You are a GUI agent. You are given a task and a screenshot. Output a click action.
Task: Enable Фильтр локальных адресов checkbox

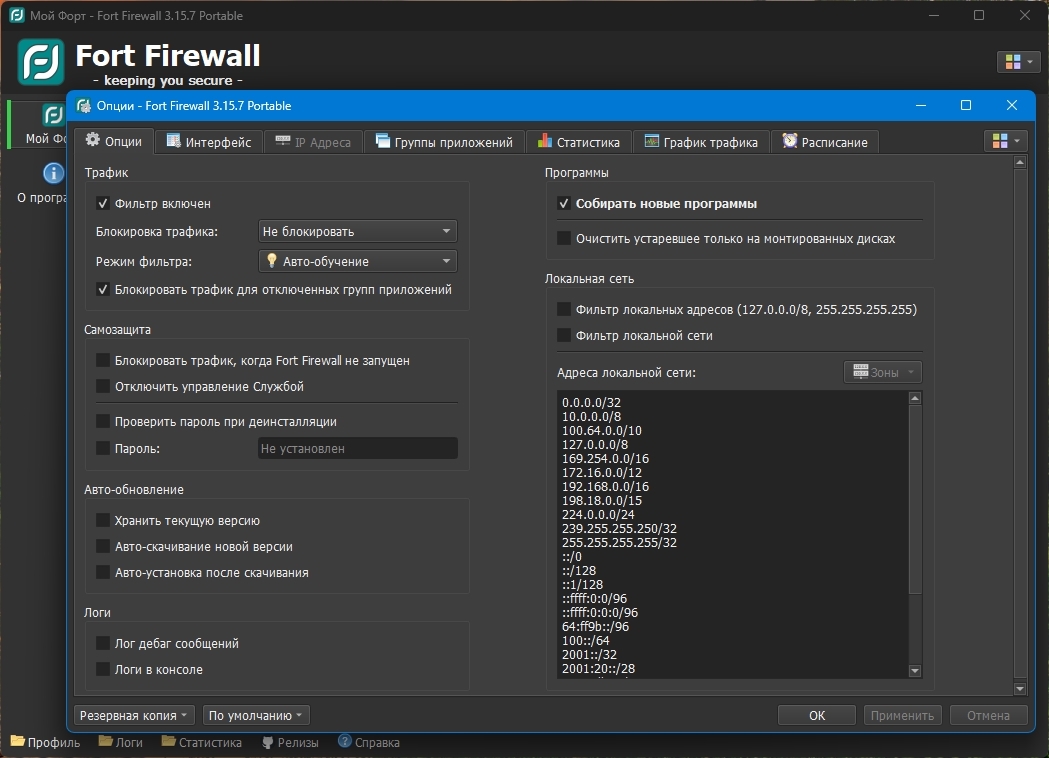[564, 309]
